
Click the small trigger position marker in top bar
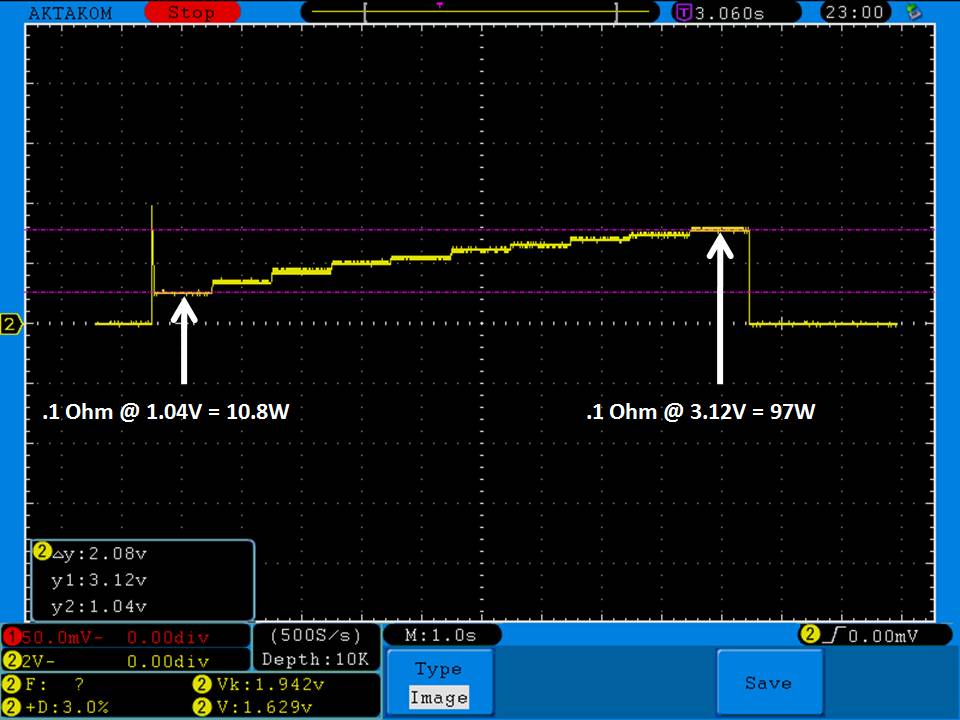click(439, 5)
